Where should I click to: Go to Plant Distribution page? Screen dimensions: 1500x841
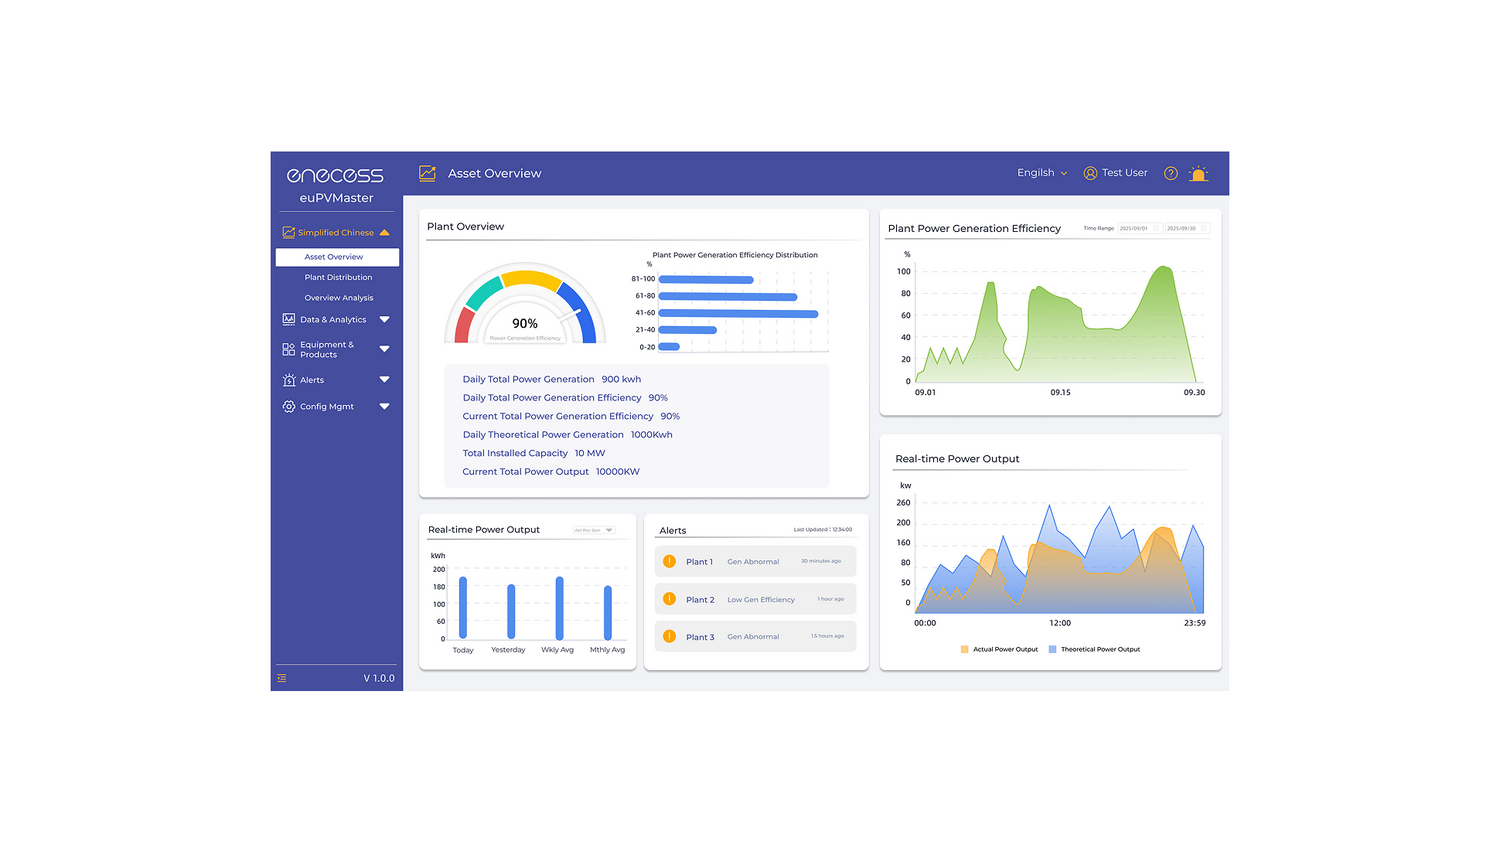tap(338, 278)
